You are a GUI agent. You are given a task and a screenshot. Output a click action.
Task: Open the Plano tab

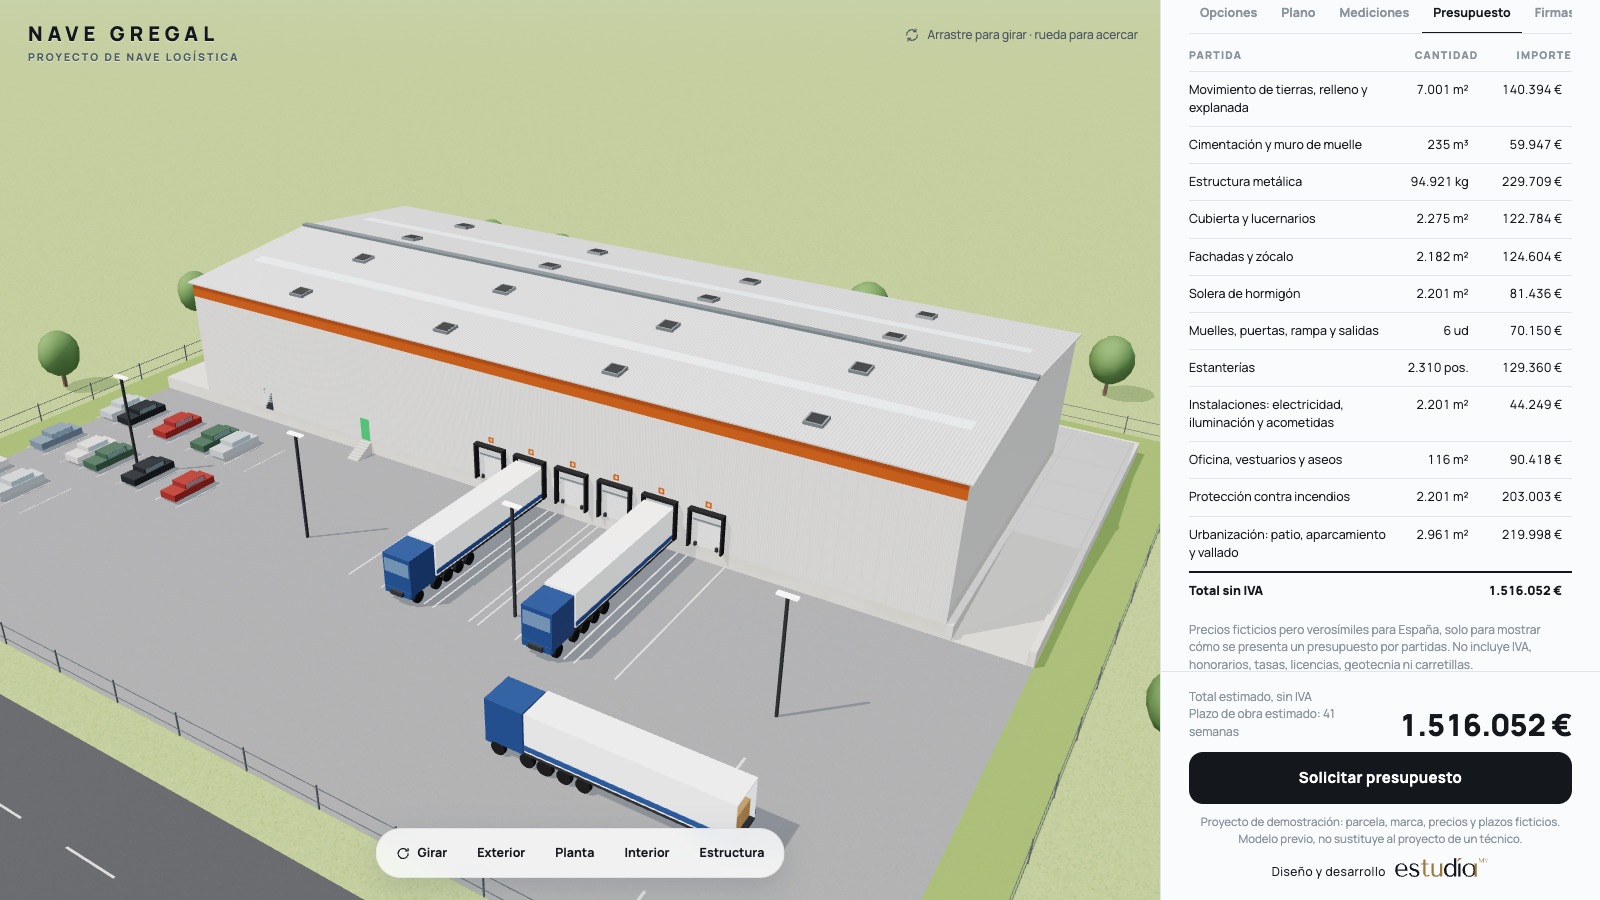(x=1298, y=13)
